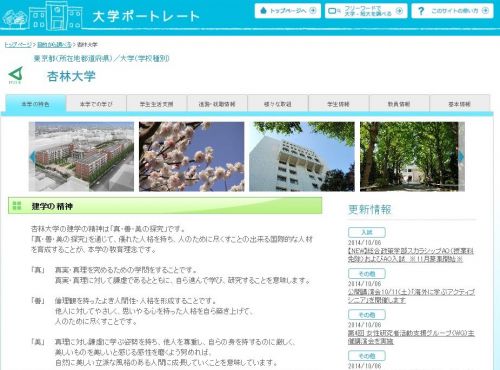Open the 様々な取組 tab

pos(278,104)
